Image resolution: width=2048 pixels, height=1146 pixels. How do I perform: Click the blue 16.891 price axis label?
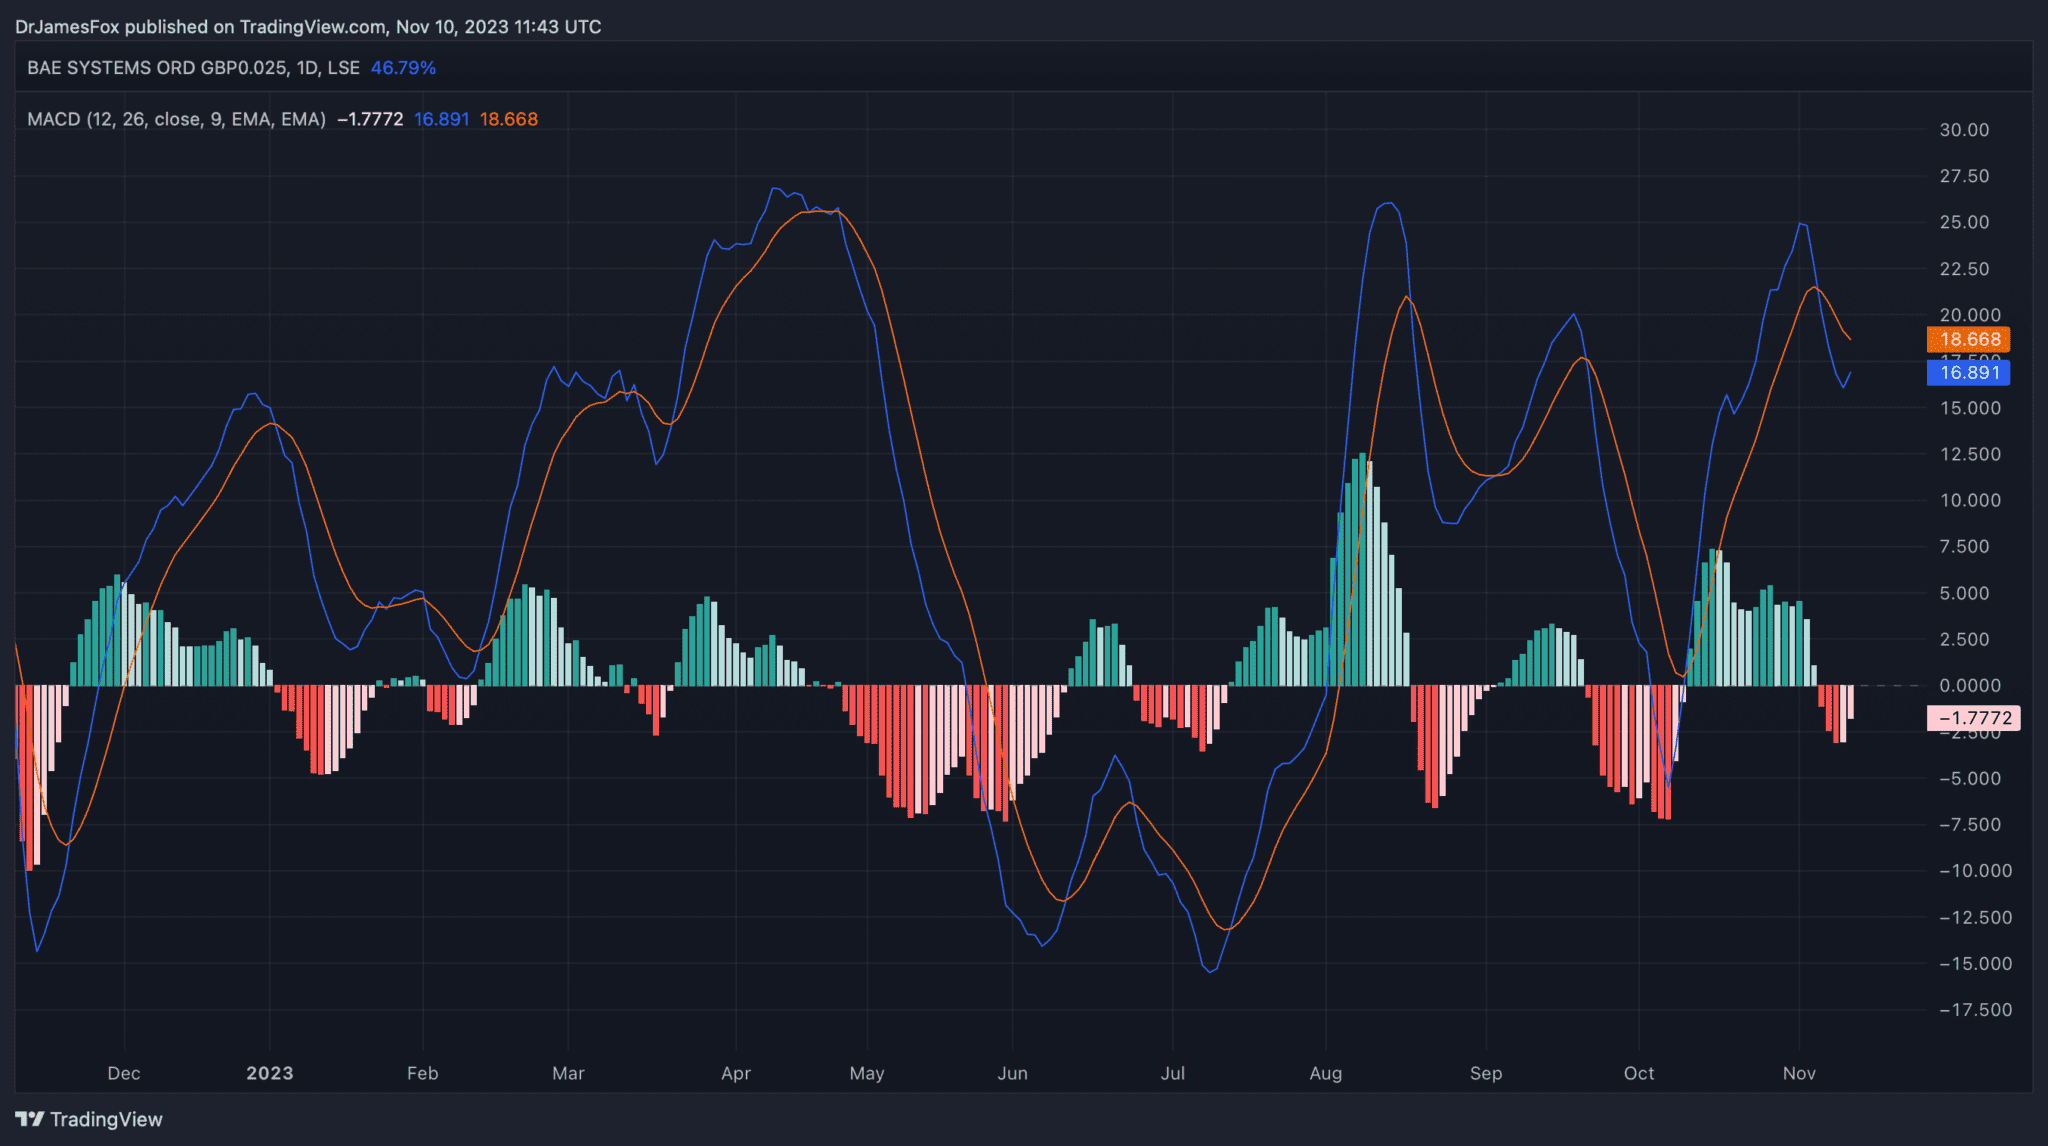[x=1969, y=373]
